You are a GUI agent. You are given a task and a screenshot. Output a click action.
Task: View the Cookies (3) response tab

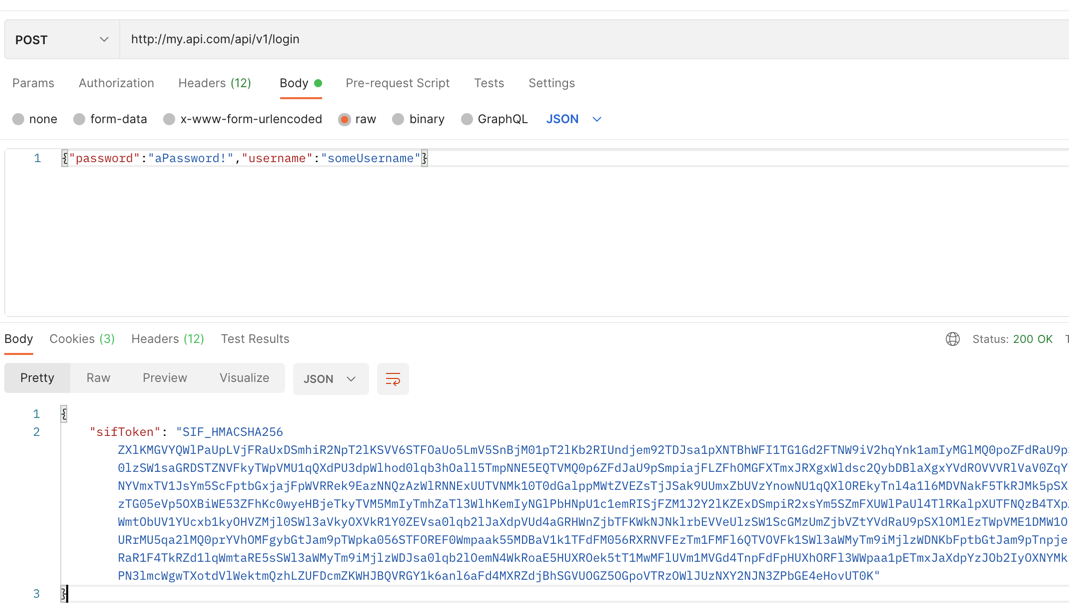82,339
